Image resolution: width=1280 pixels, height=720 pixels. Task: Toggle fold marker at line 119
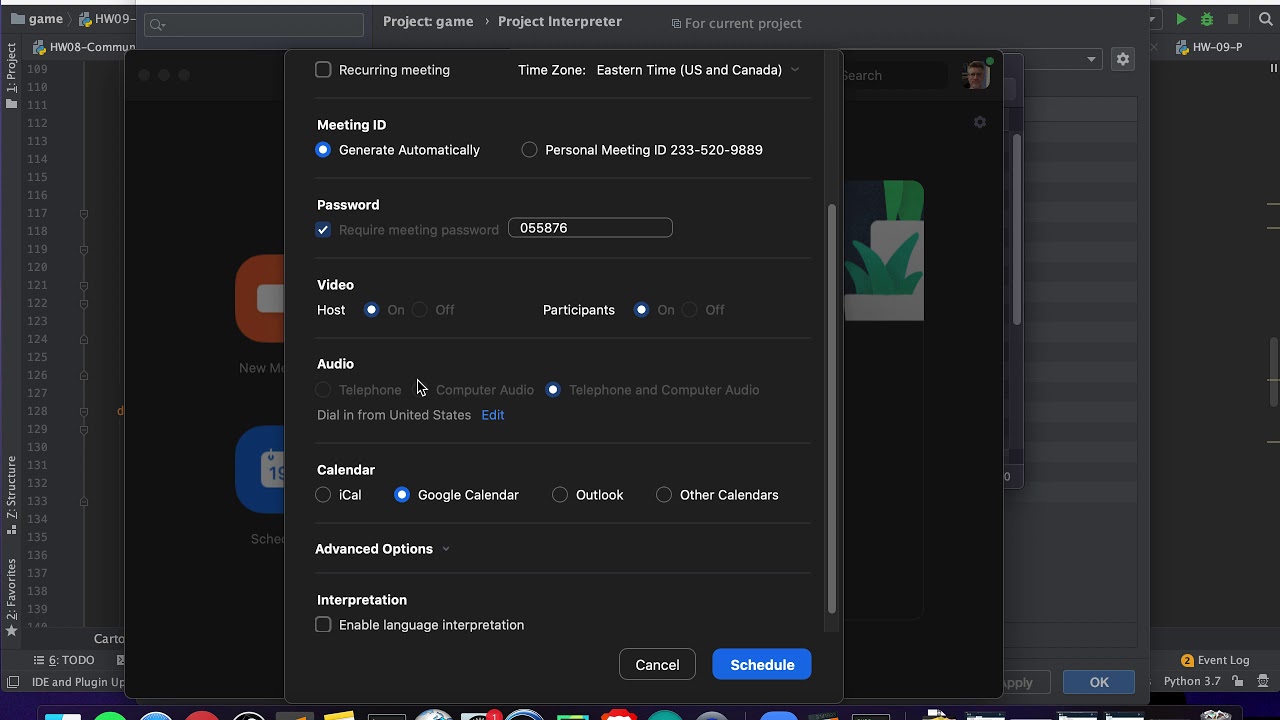(84, 249)
